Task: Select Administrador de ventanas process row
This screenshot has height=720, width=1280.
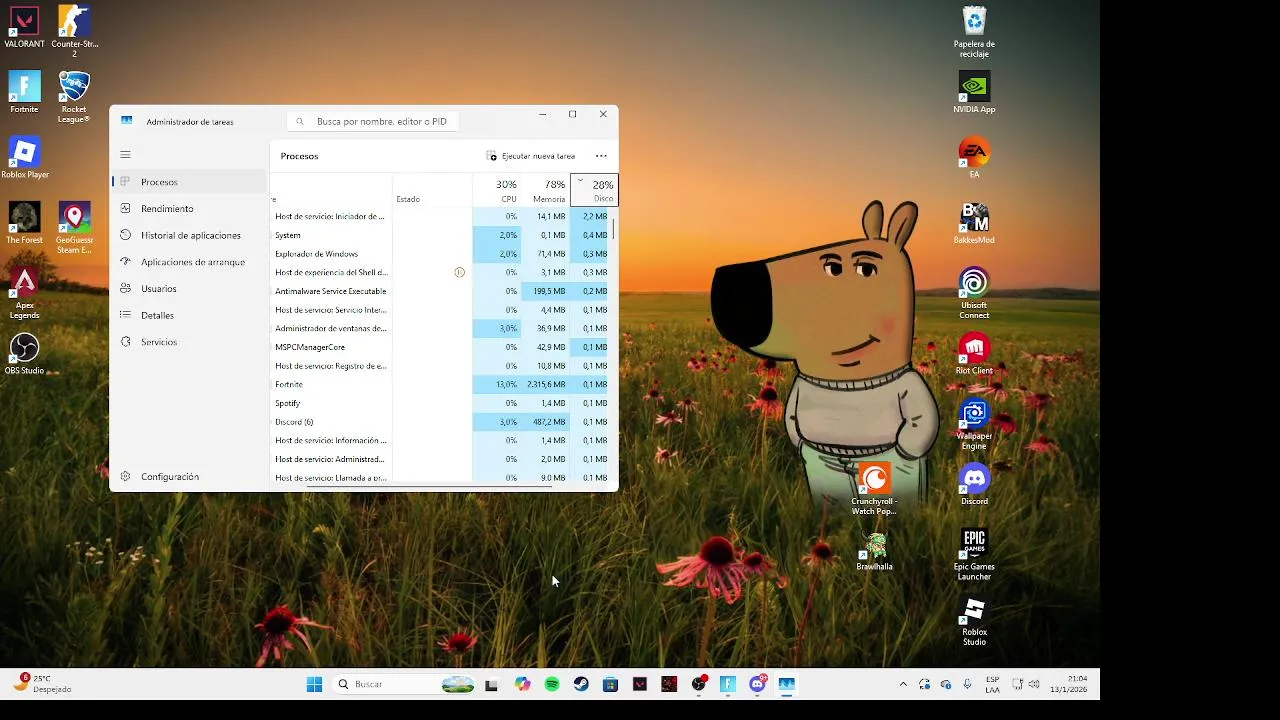Action: (441, 328)
